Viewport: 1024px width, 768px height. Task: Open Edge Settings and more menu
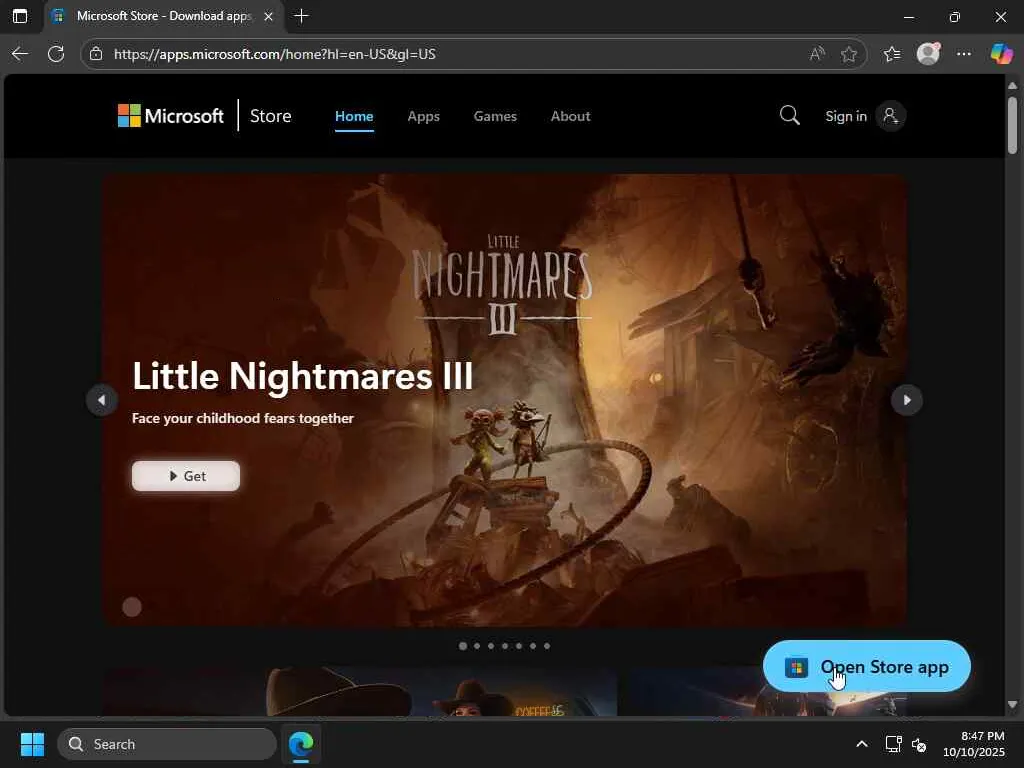964,54
